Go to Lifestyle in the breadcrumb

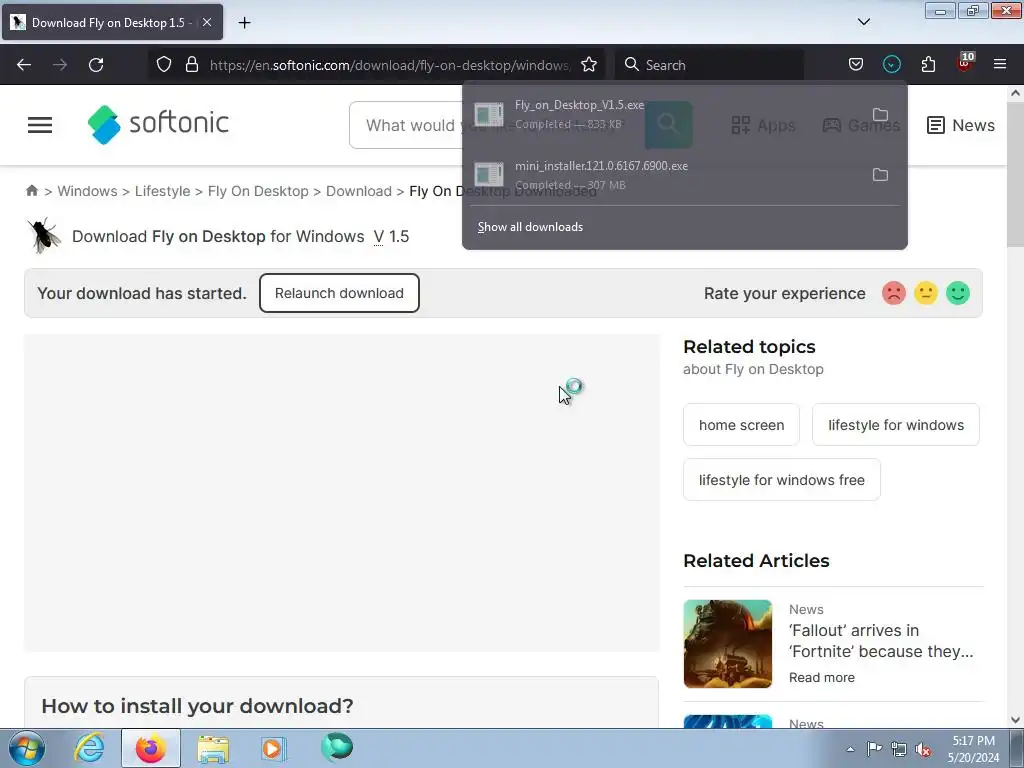click(163, 191)
